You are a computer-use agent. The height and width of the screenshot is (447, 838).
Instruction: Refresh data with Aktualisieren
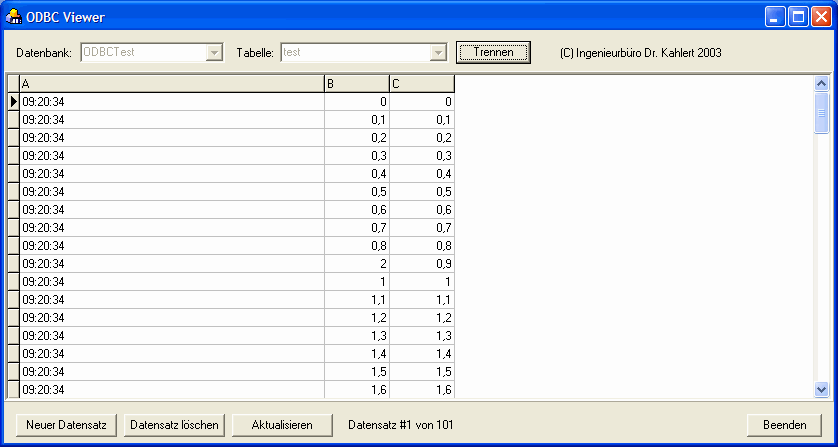click(282, 425)
